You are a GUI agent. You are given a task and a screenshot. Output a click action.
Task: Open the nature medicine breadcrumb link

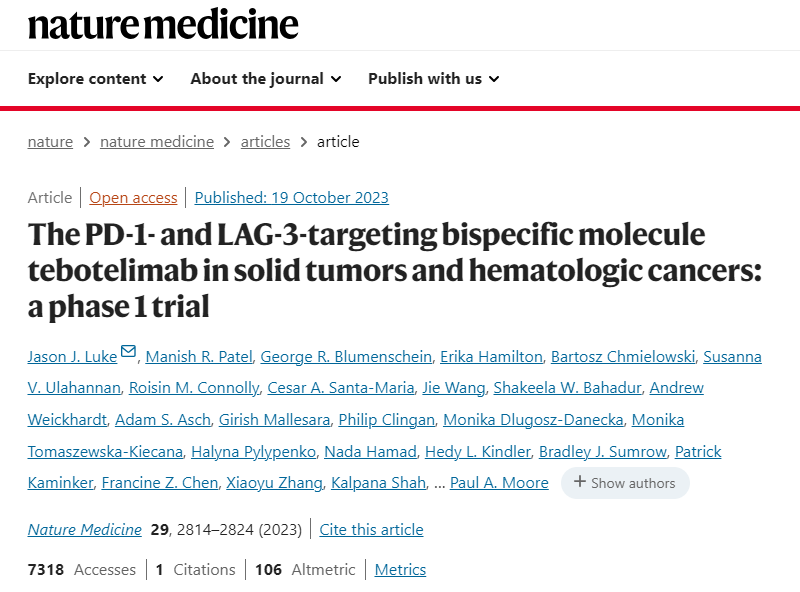click(x=157, y=141)
